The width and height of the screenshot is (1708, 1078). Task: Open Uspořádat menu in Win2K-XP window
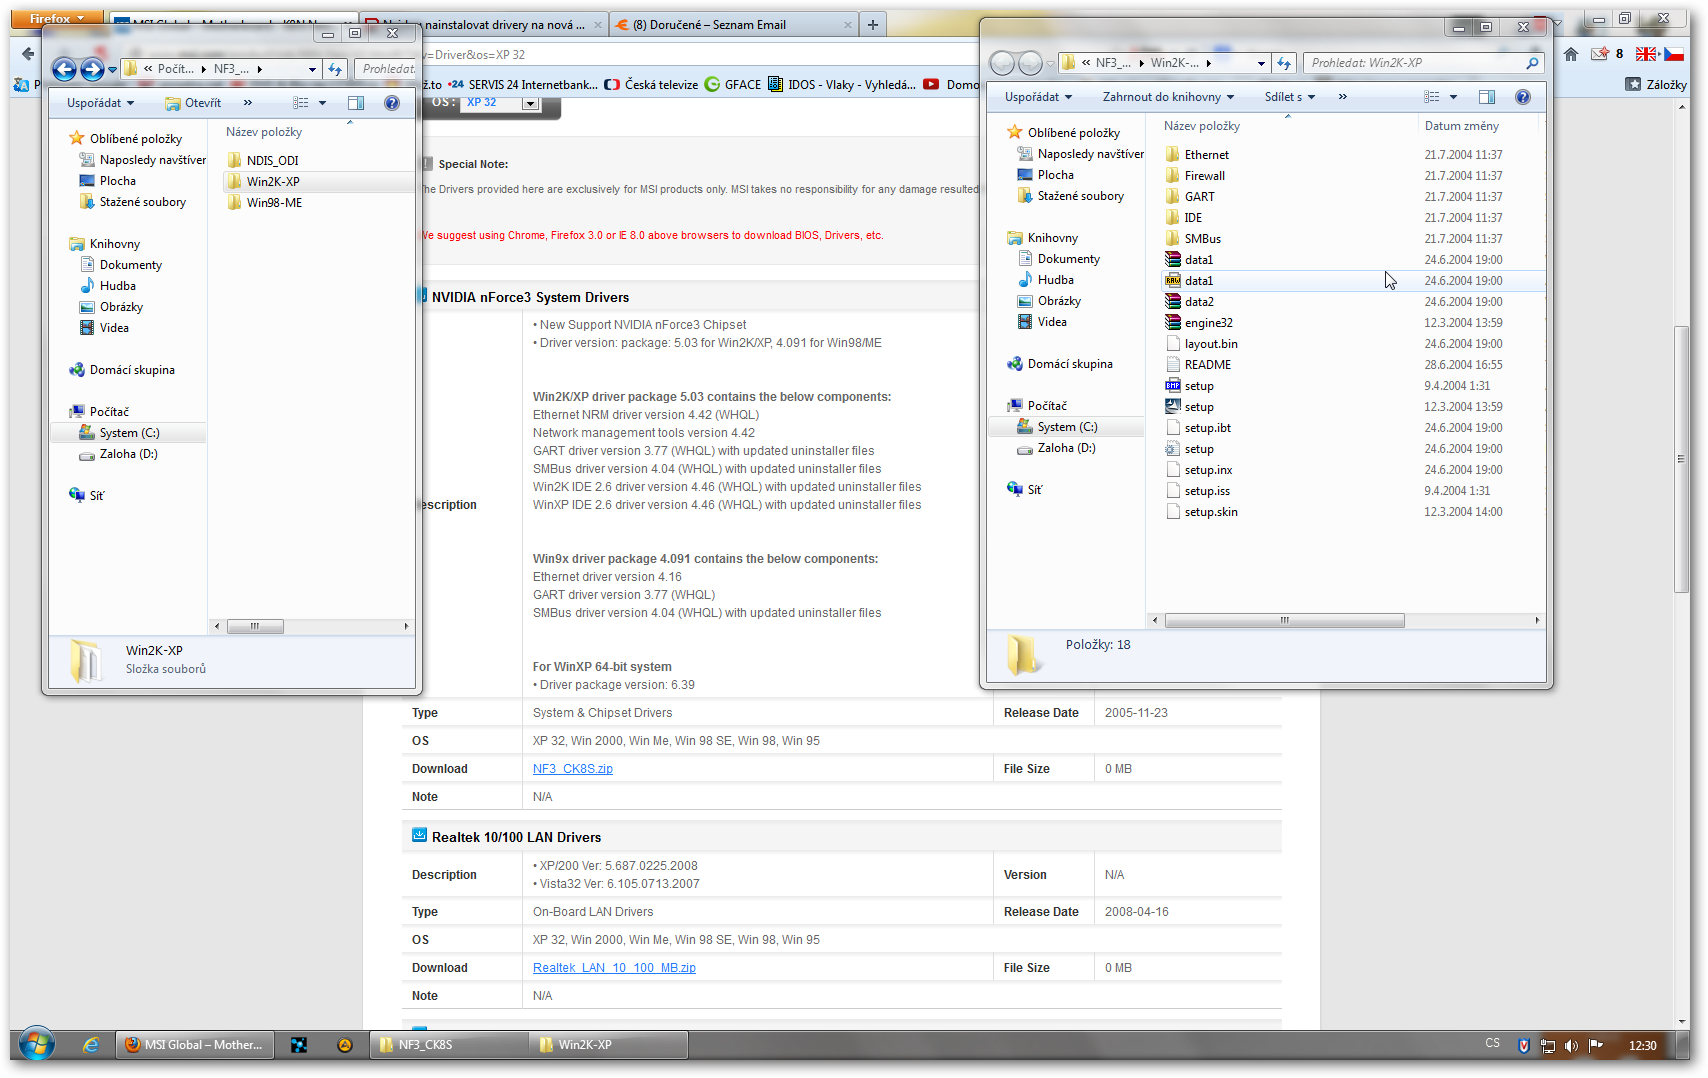click(x=1038, y=97)
